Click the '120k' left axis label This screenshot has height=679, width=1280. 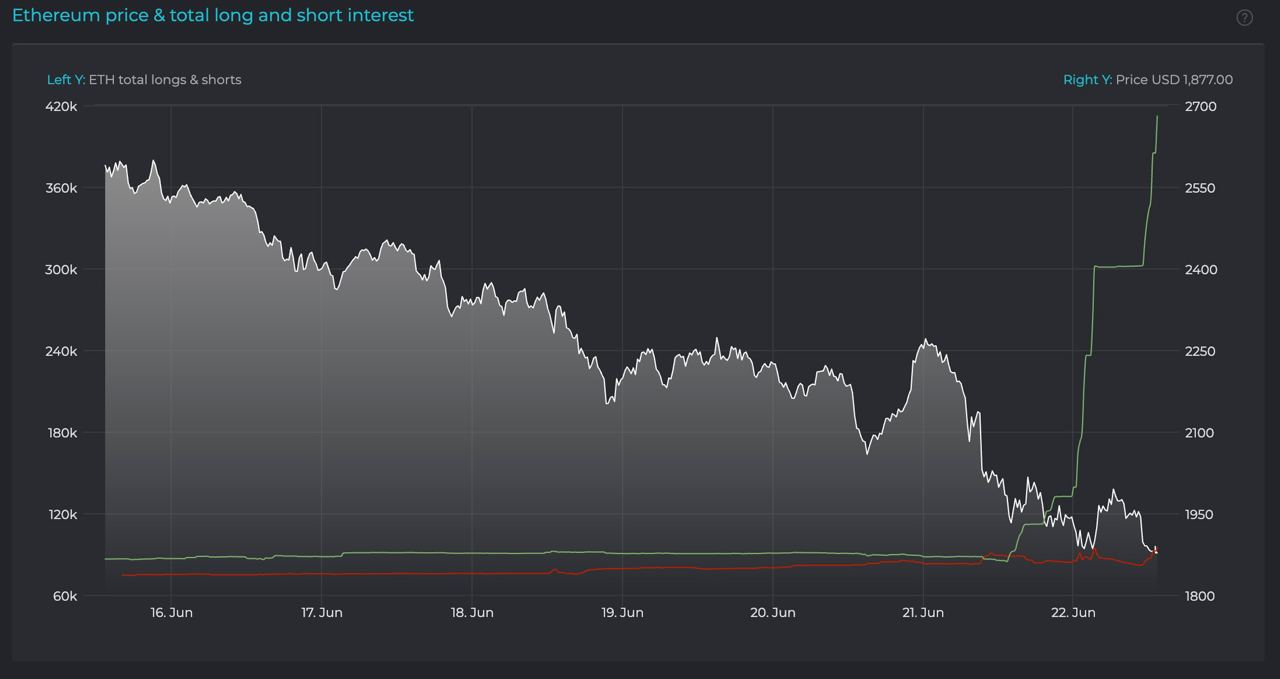point(62,514)
